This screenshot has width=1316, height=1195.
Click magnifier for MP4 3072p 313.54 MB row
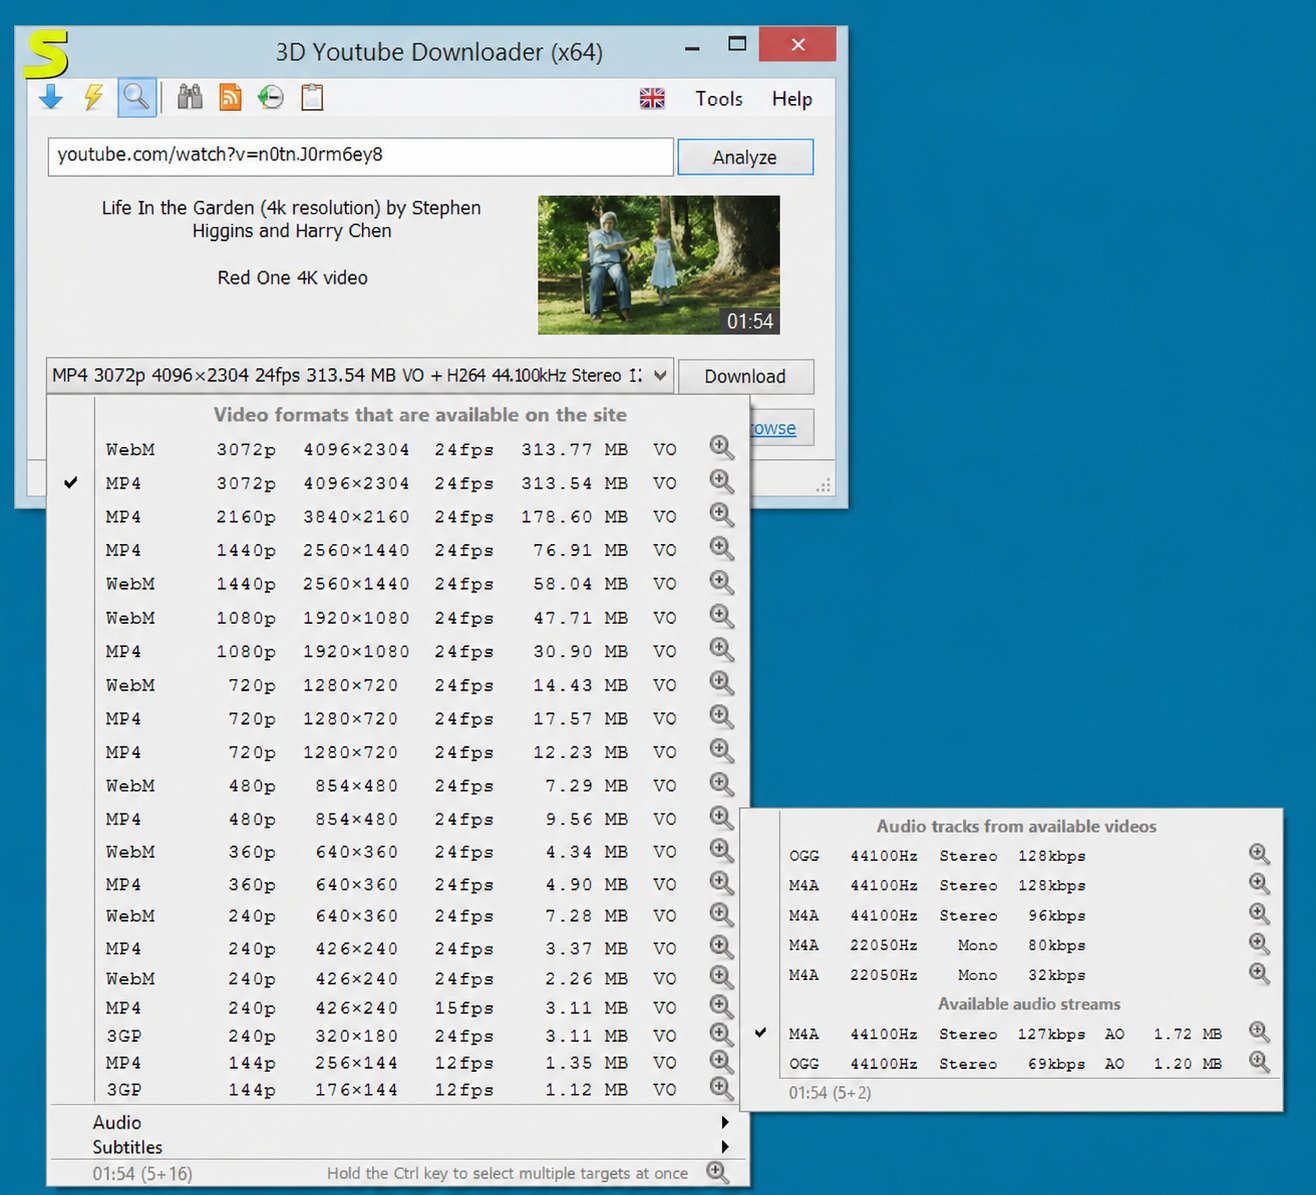(x=721, y=482)
